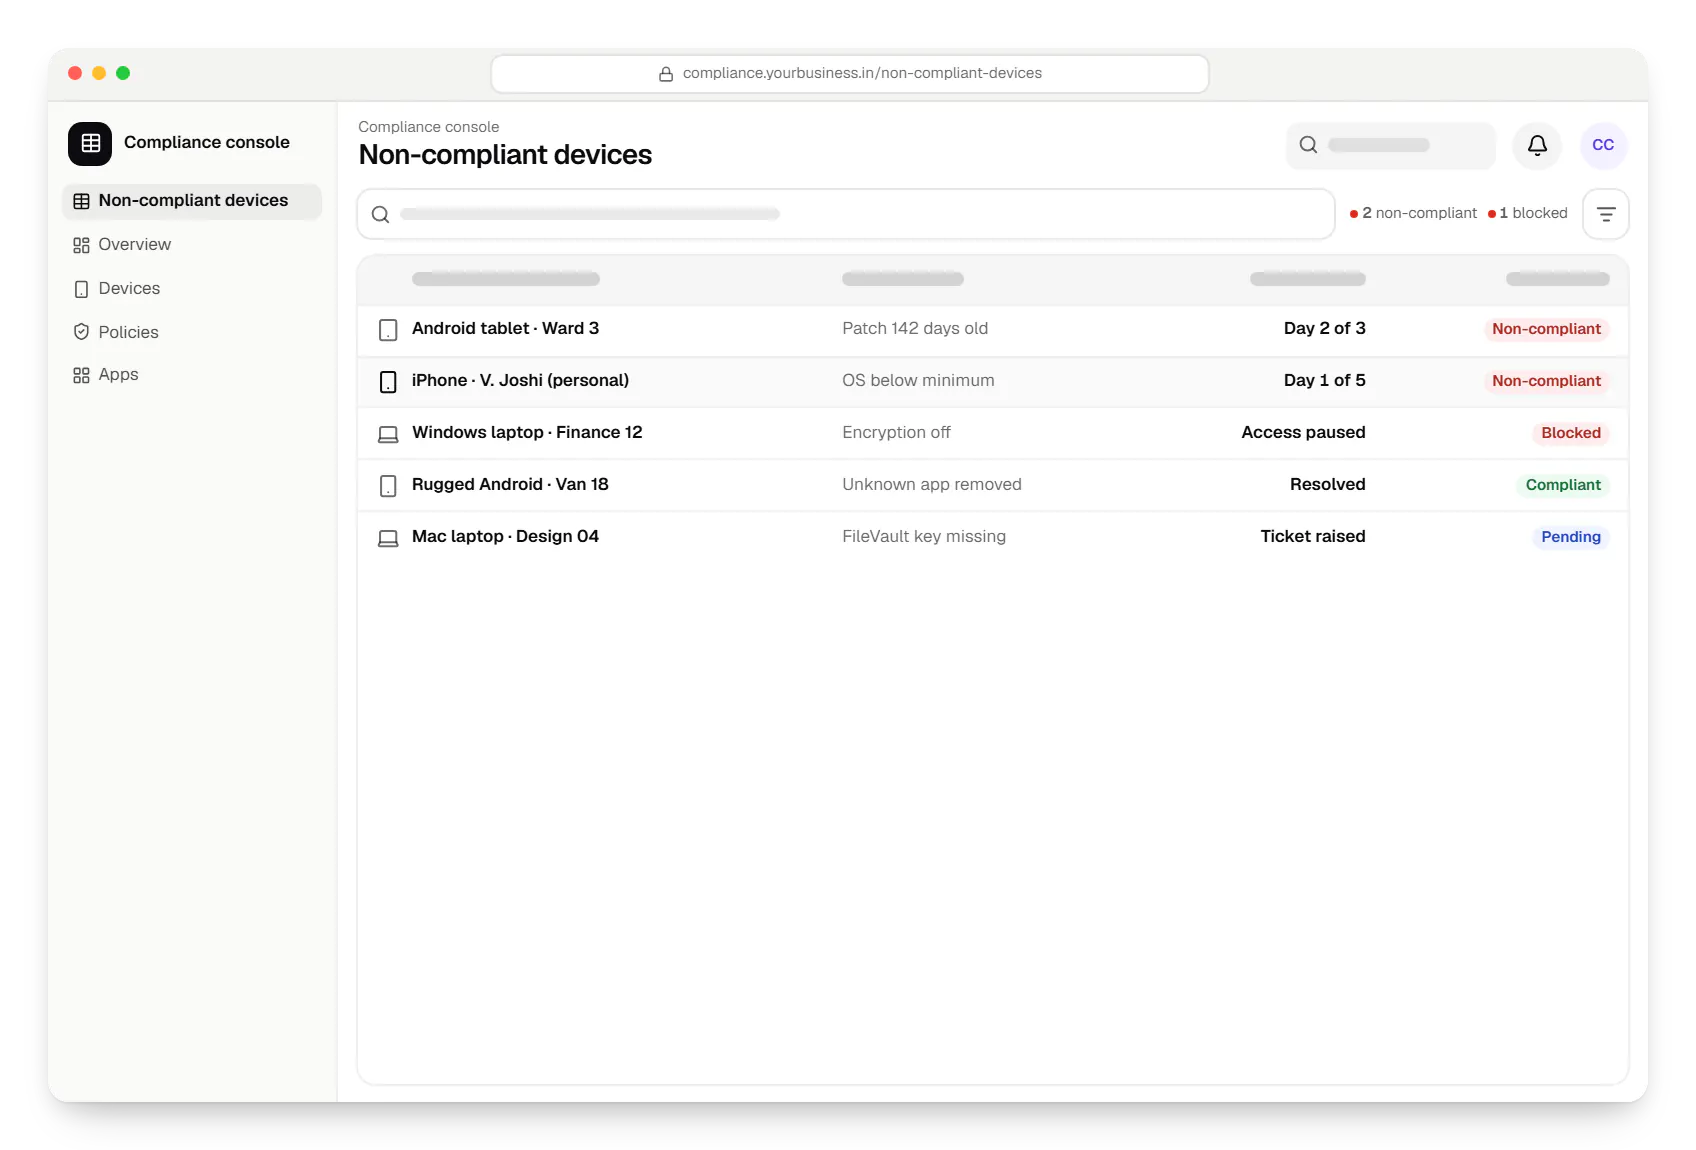Click the 2 non-compliant counter
Viewport: 1696px width, 1150px height.
tap(1413, 213)
